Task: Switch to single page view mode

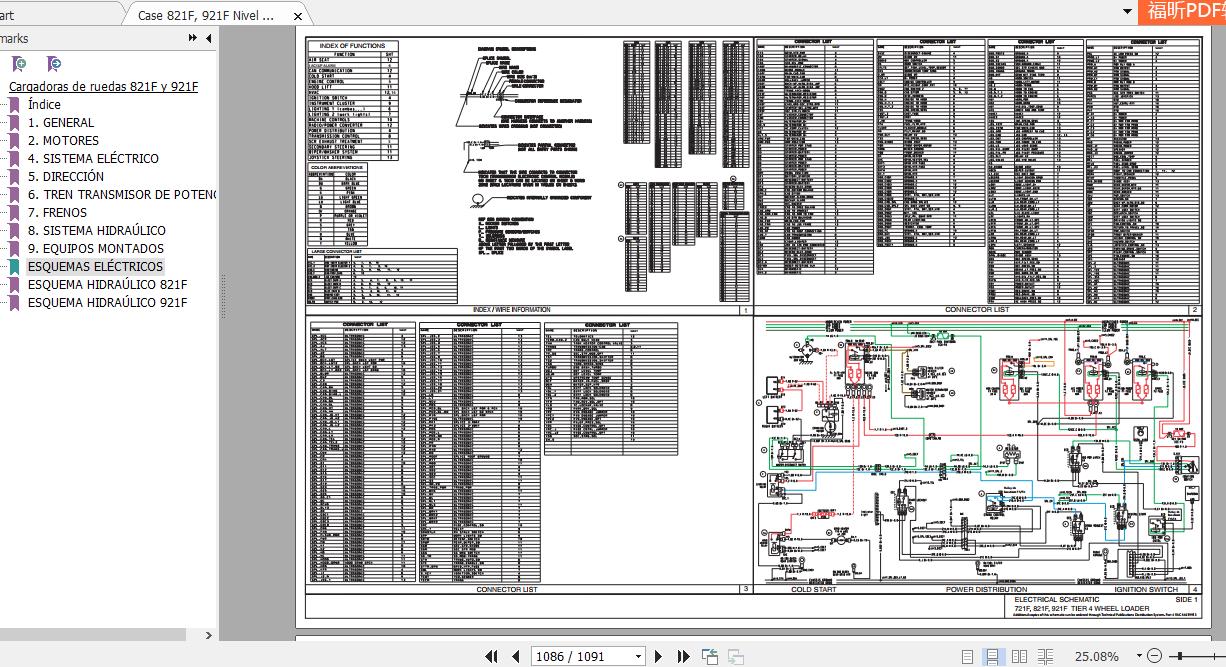Action: (x=967, y=656)
